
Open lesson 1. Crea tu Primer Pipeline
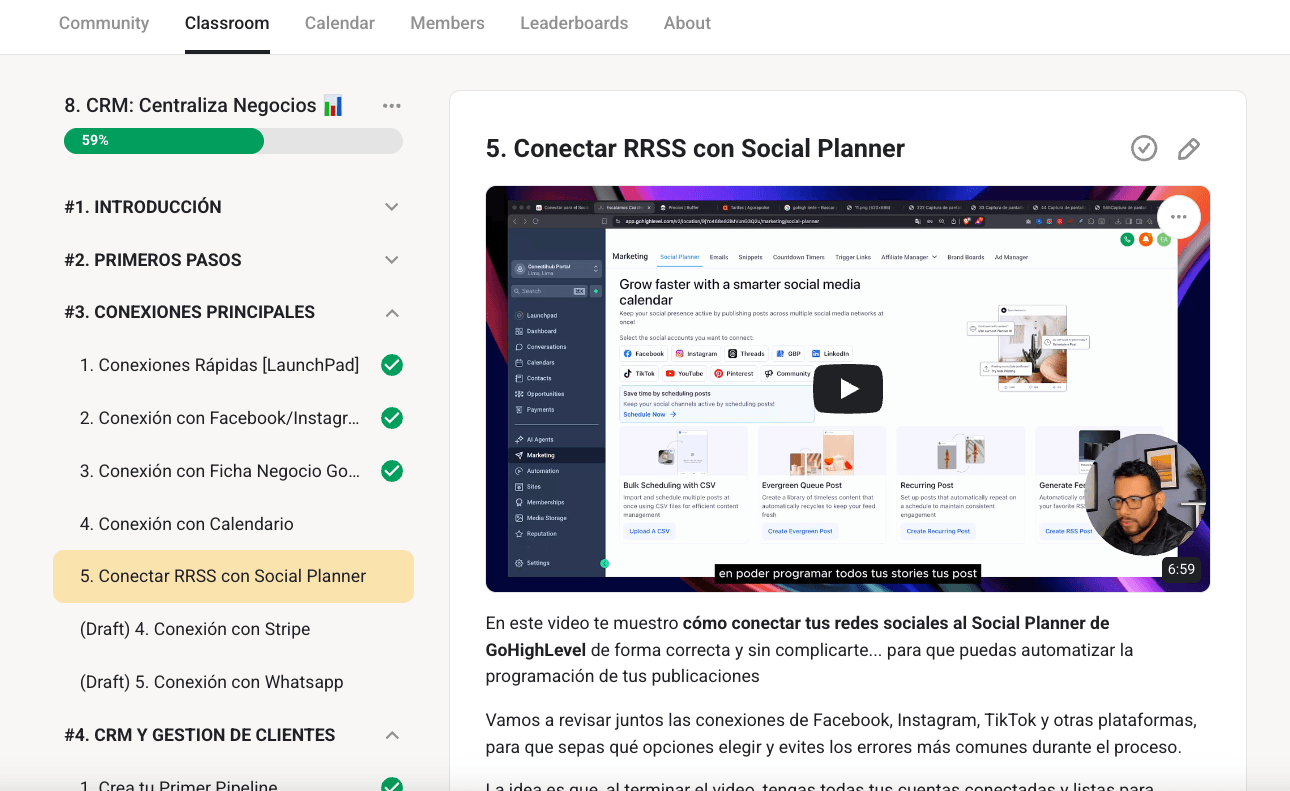pos(179,786)
